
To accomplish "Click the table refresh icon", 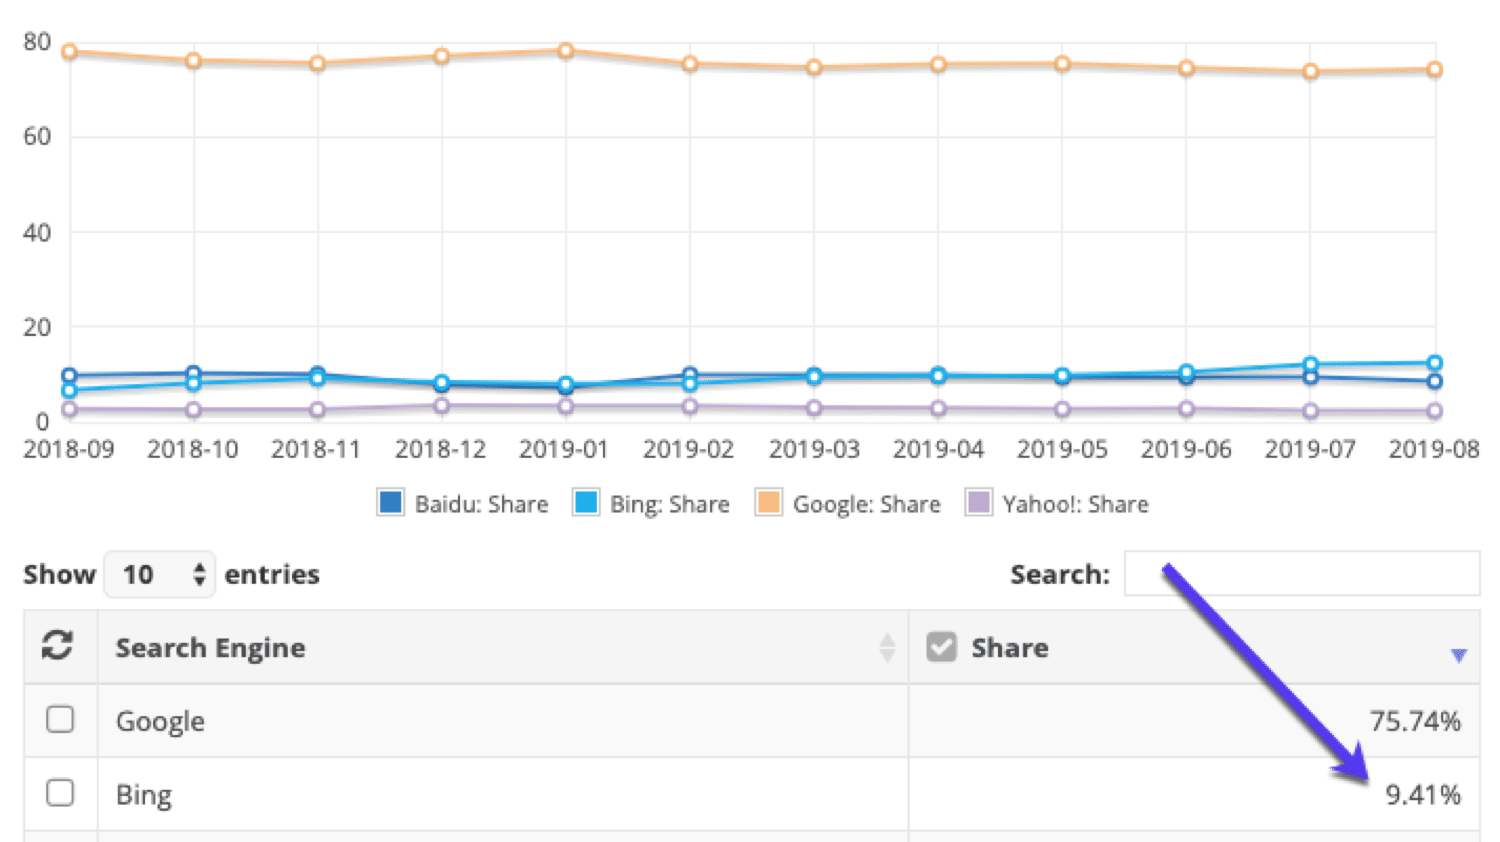I will (59, 647).
